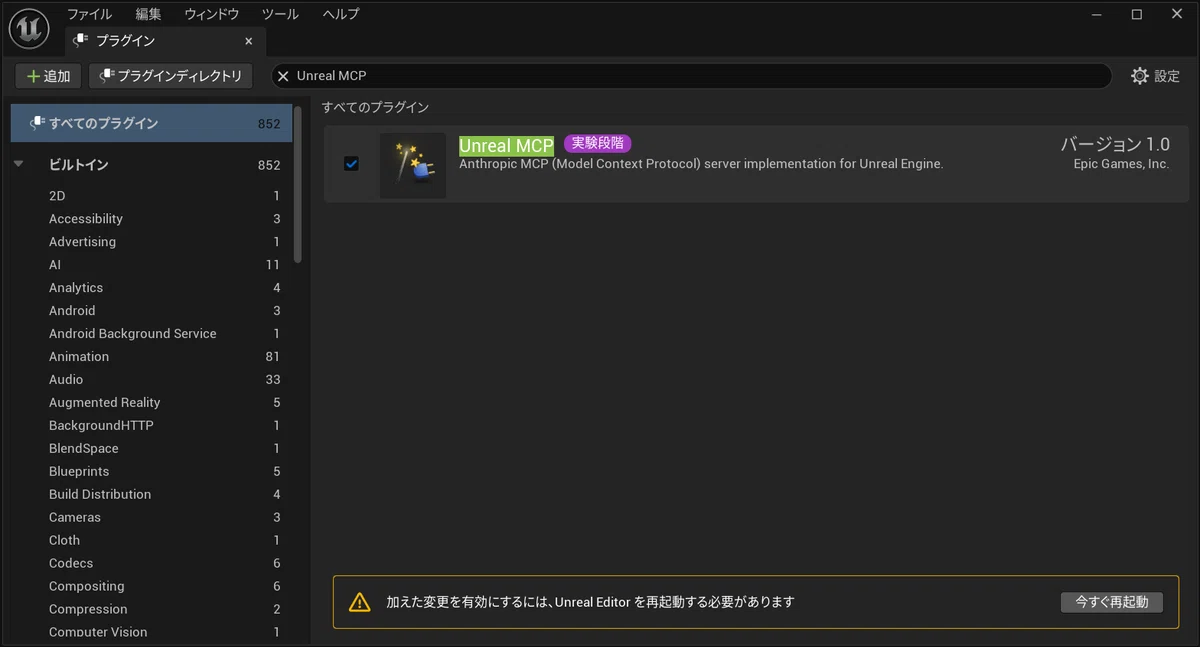1200x647 pixels.
Task: Disable the Unreal MCP plugin checkbox
Action: click(x=351, y=163)
